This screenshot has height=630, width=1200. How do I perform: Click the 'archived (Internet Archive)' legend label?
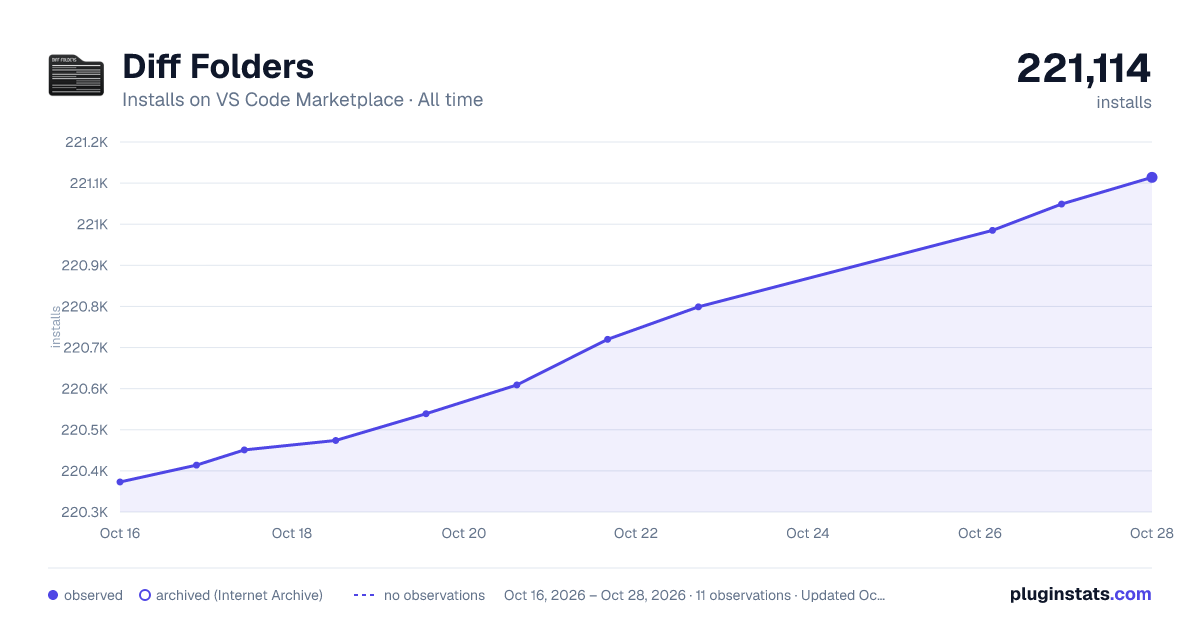(239, 595)
